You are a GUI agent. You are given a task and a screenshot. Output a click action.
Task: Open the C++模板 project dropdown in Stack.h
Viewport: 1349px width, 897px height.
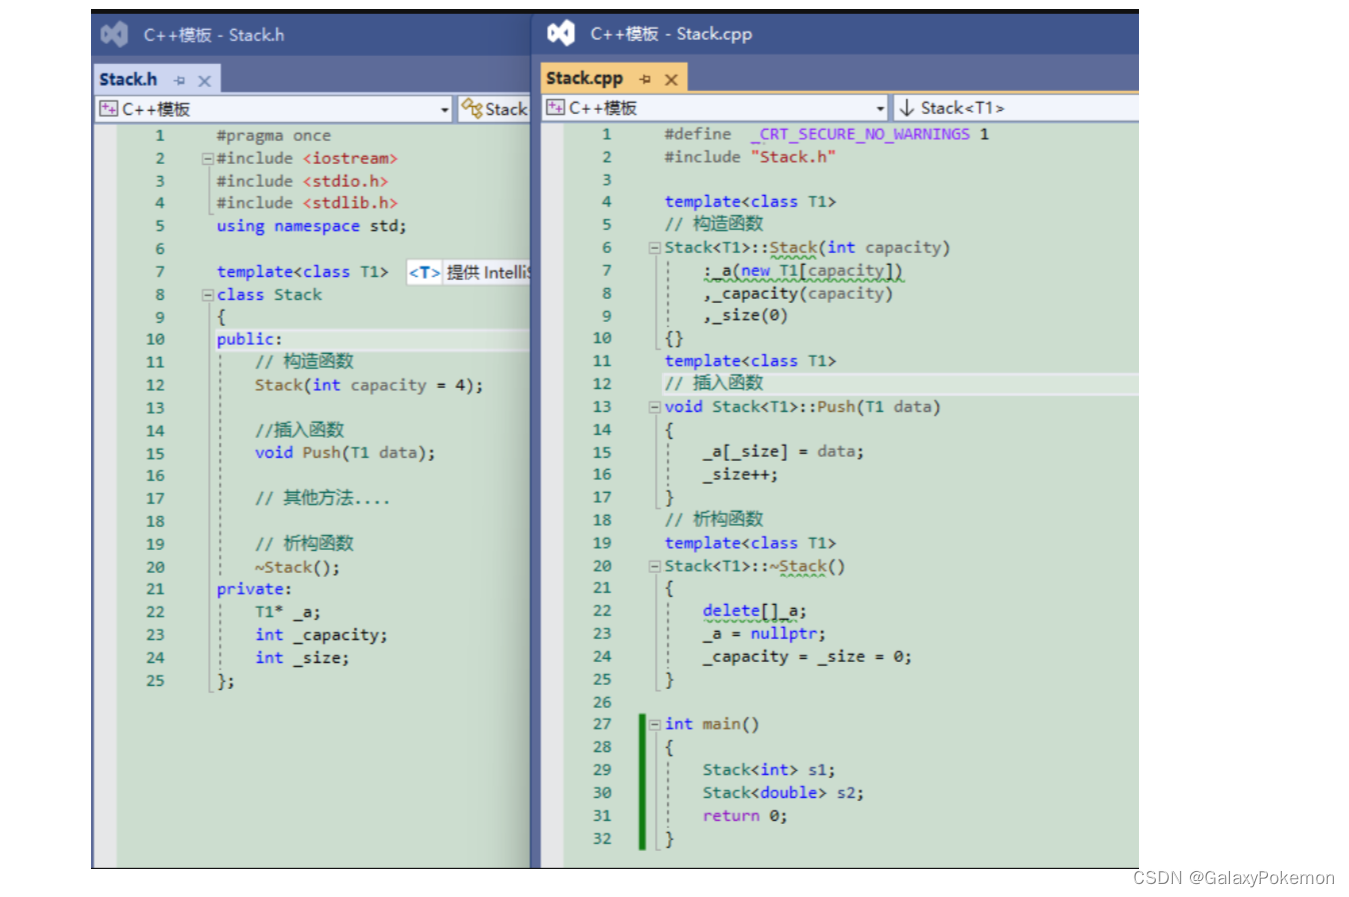[x=445, y=110]
